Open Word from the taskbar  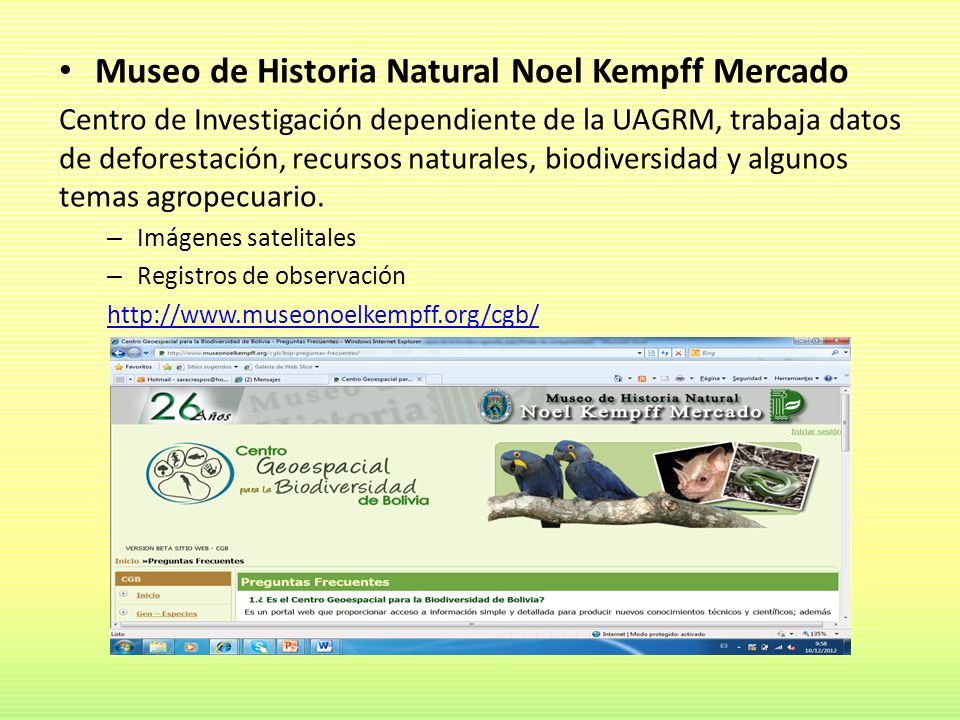(x=323, y=647)
